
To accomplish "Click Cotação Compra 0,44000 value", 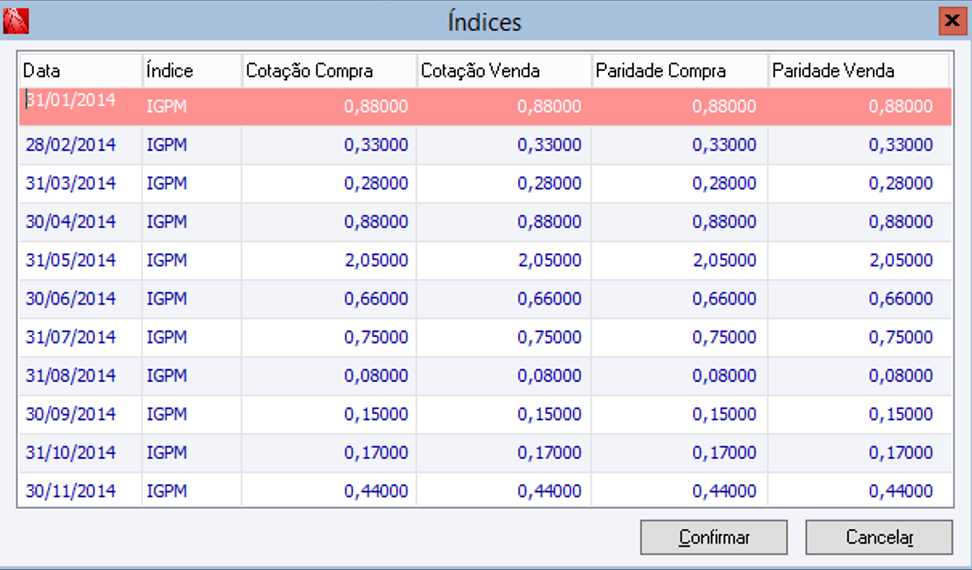I will [x=376, y=491].
